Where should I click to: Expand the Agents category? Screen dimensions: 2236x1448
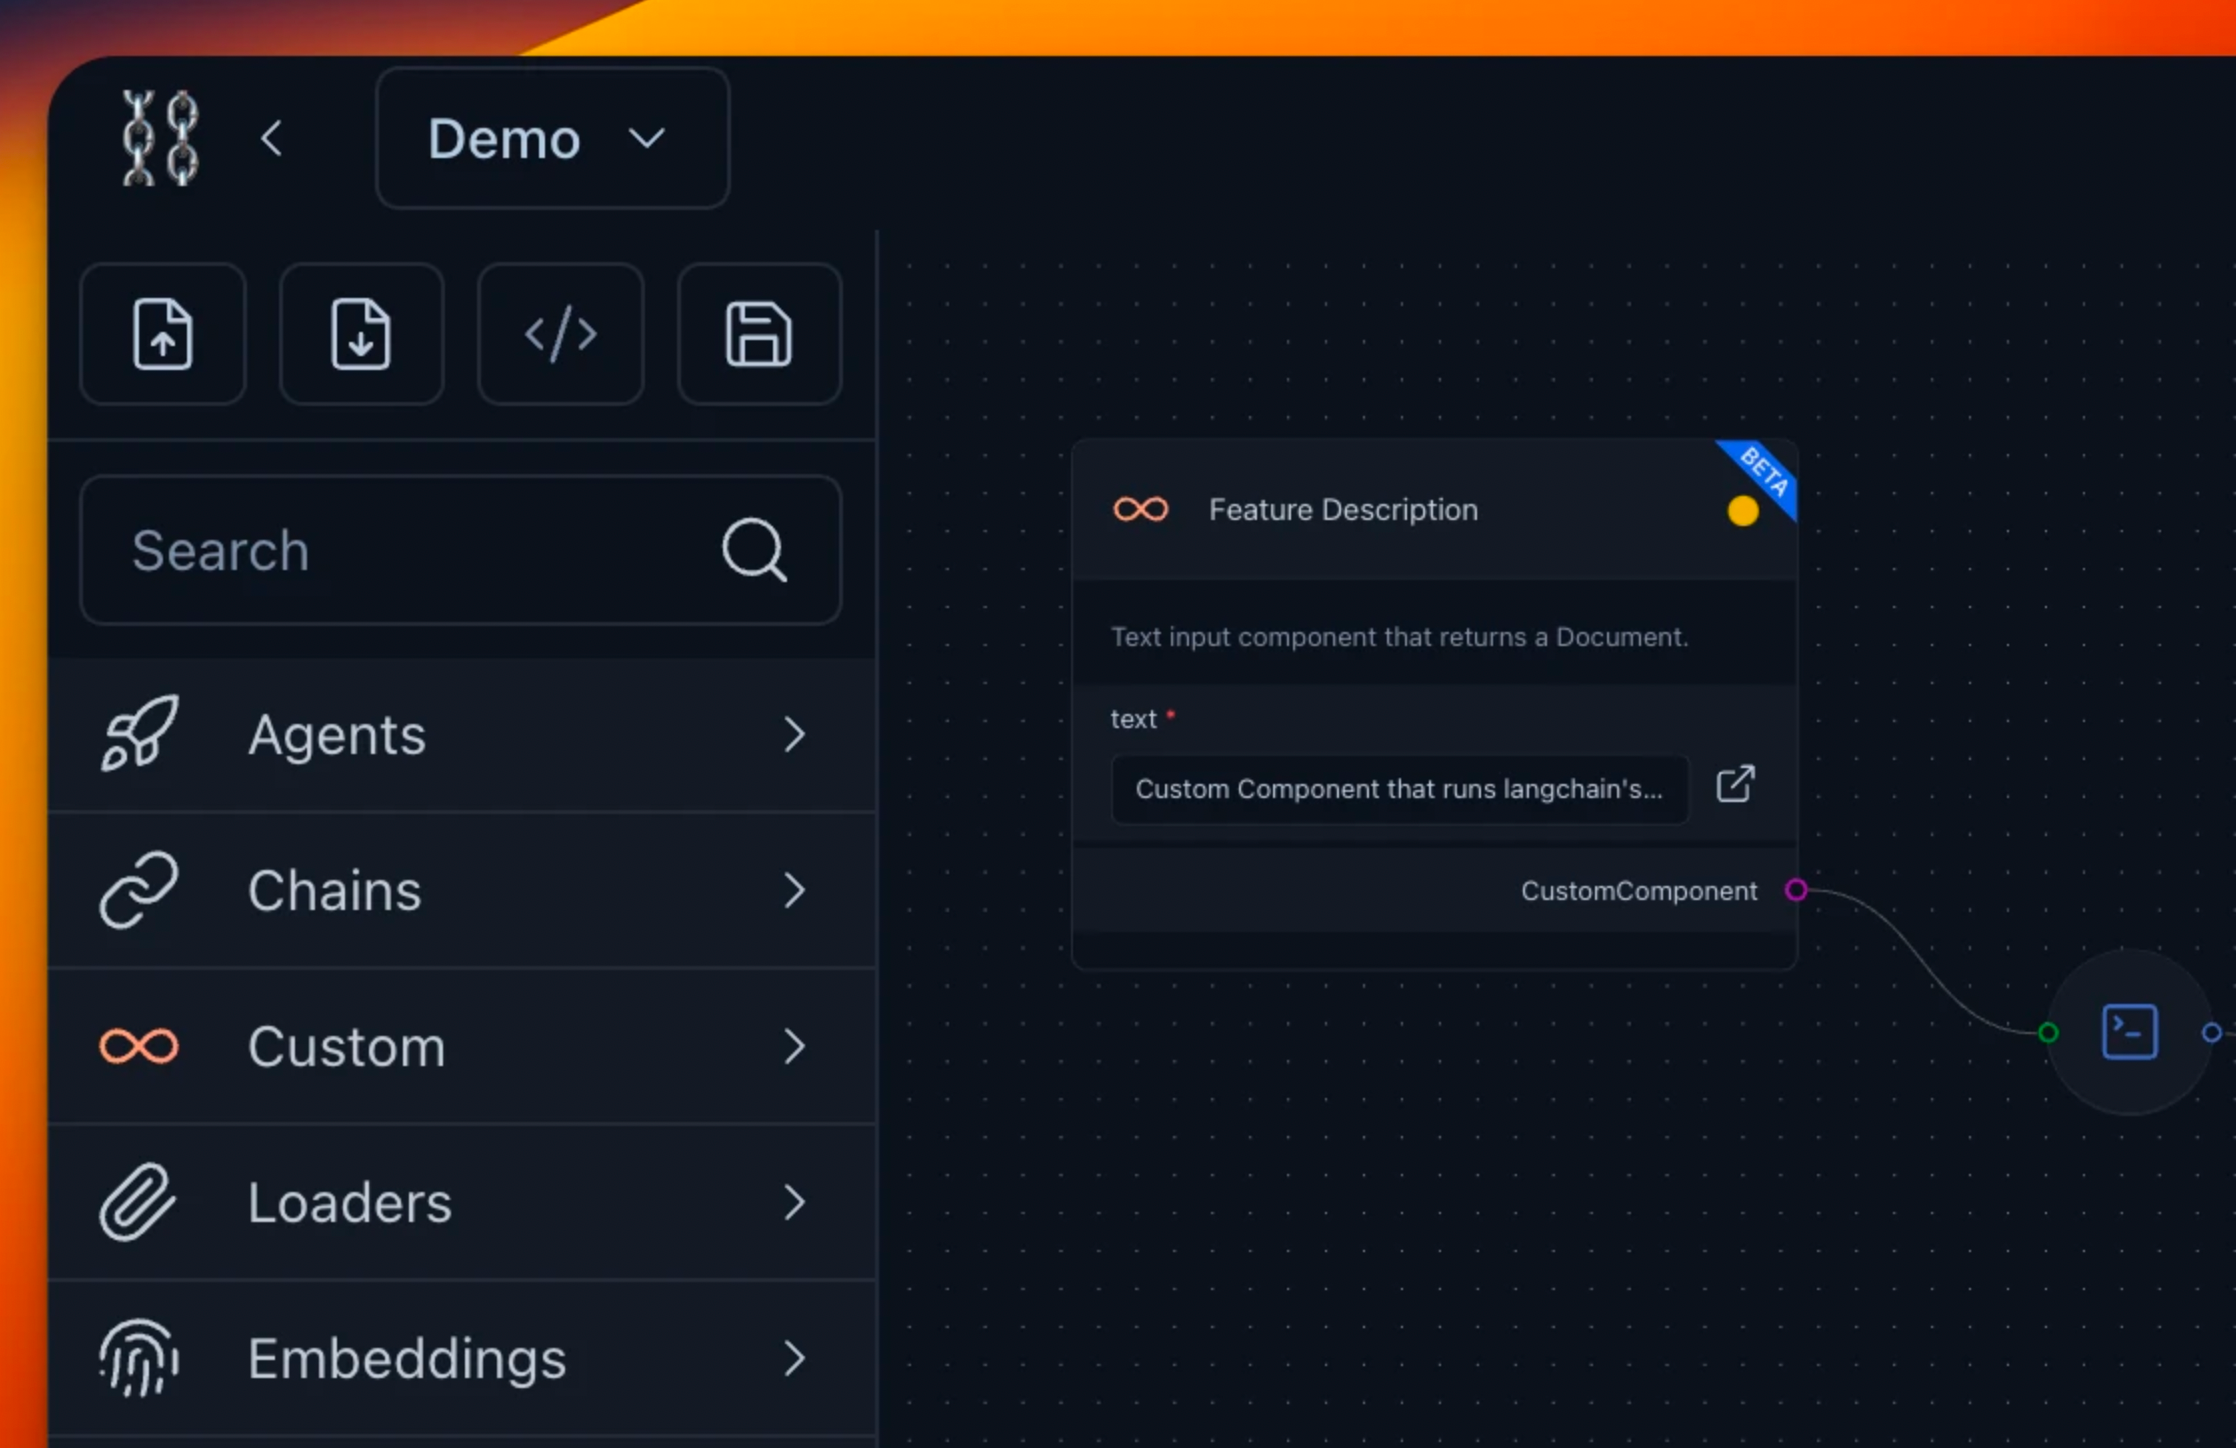460,735
